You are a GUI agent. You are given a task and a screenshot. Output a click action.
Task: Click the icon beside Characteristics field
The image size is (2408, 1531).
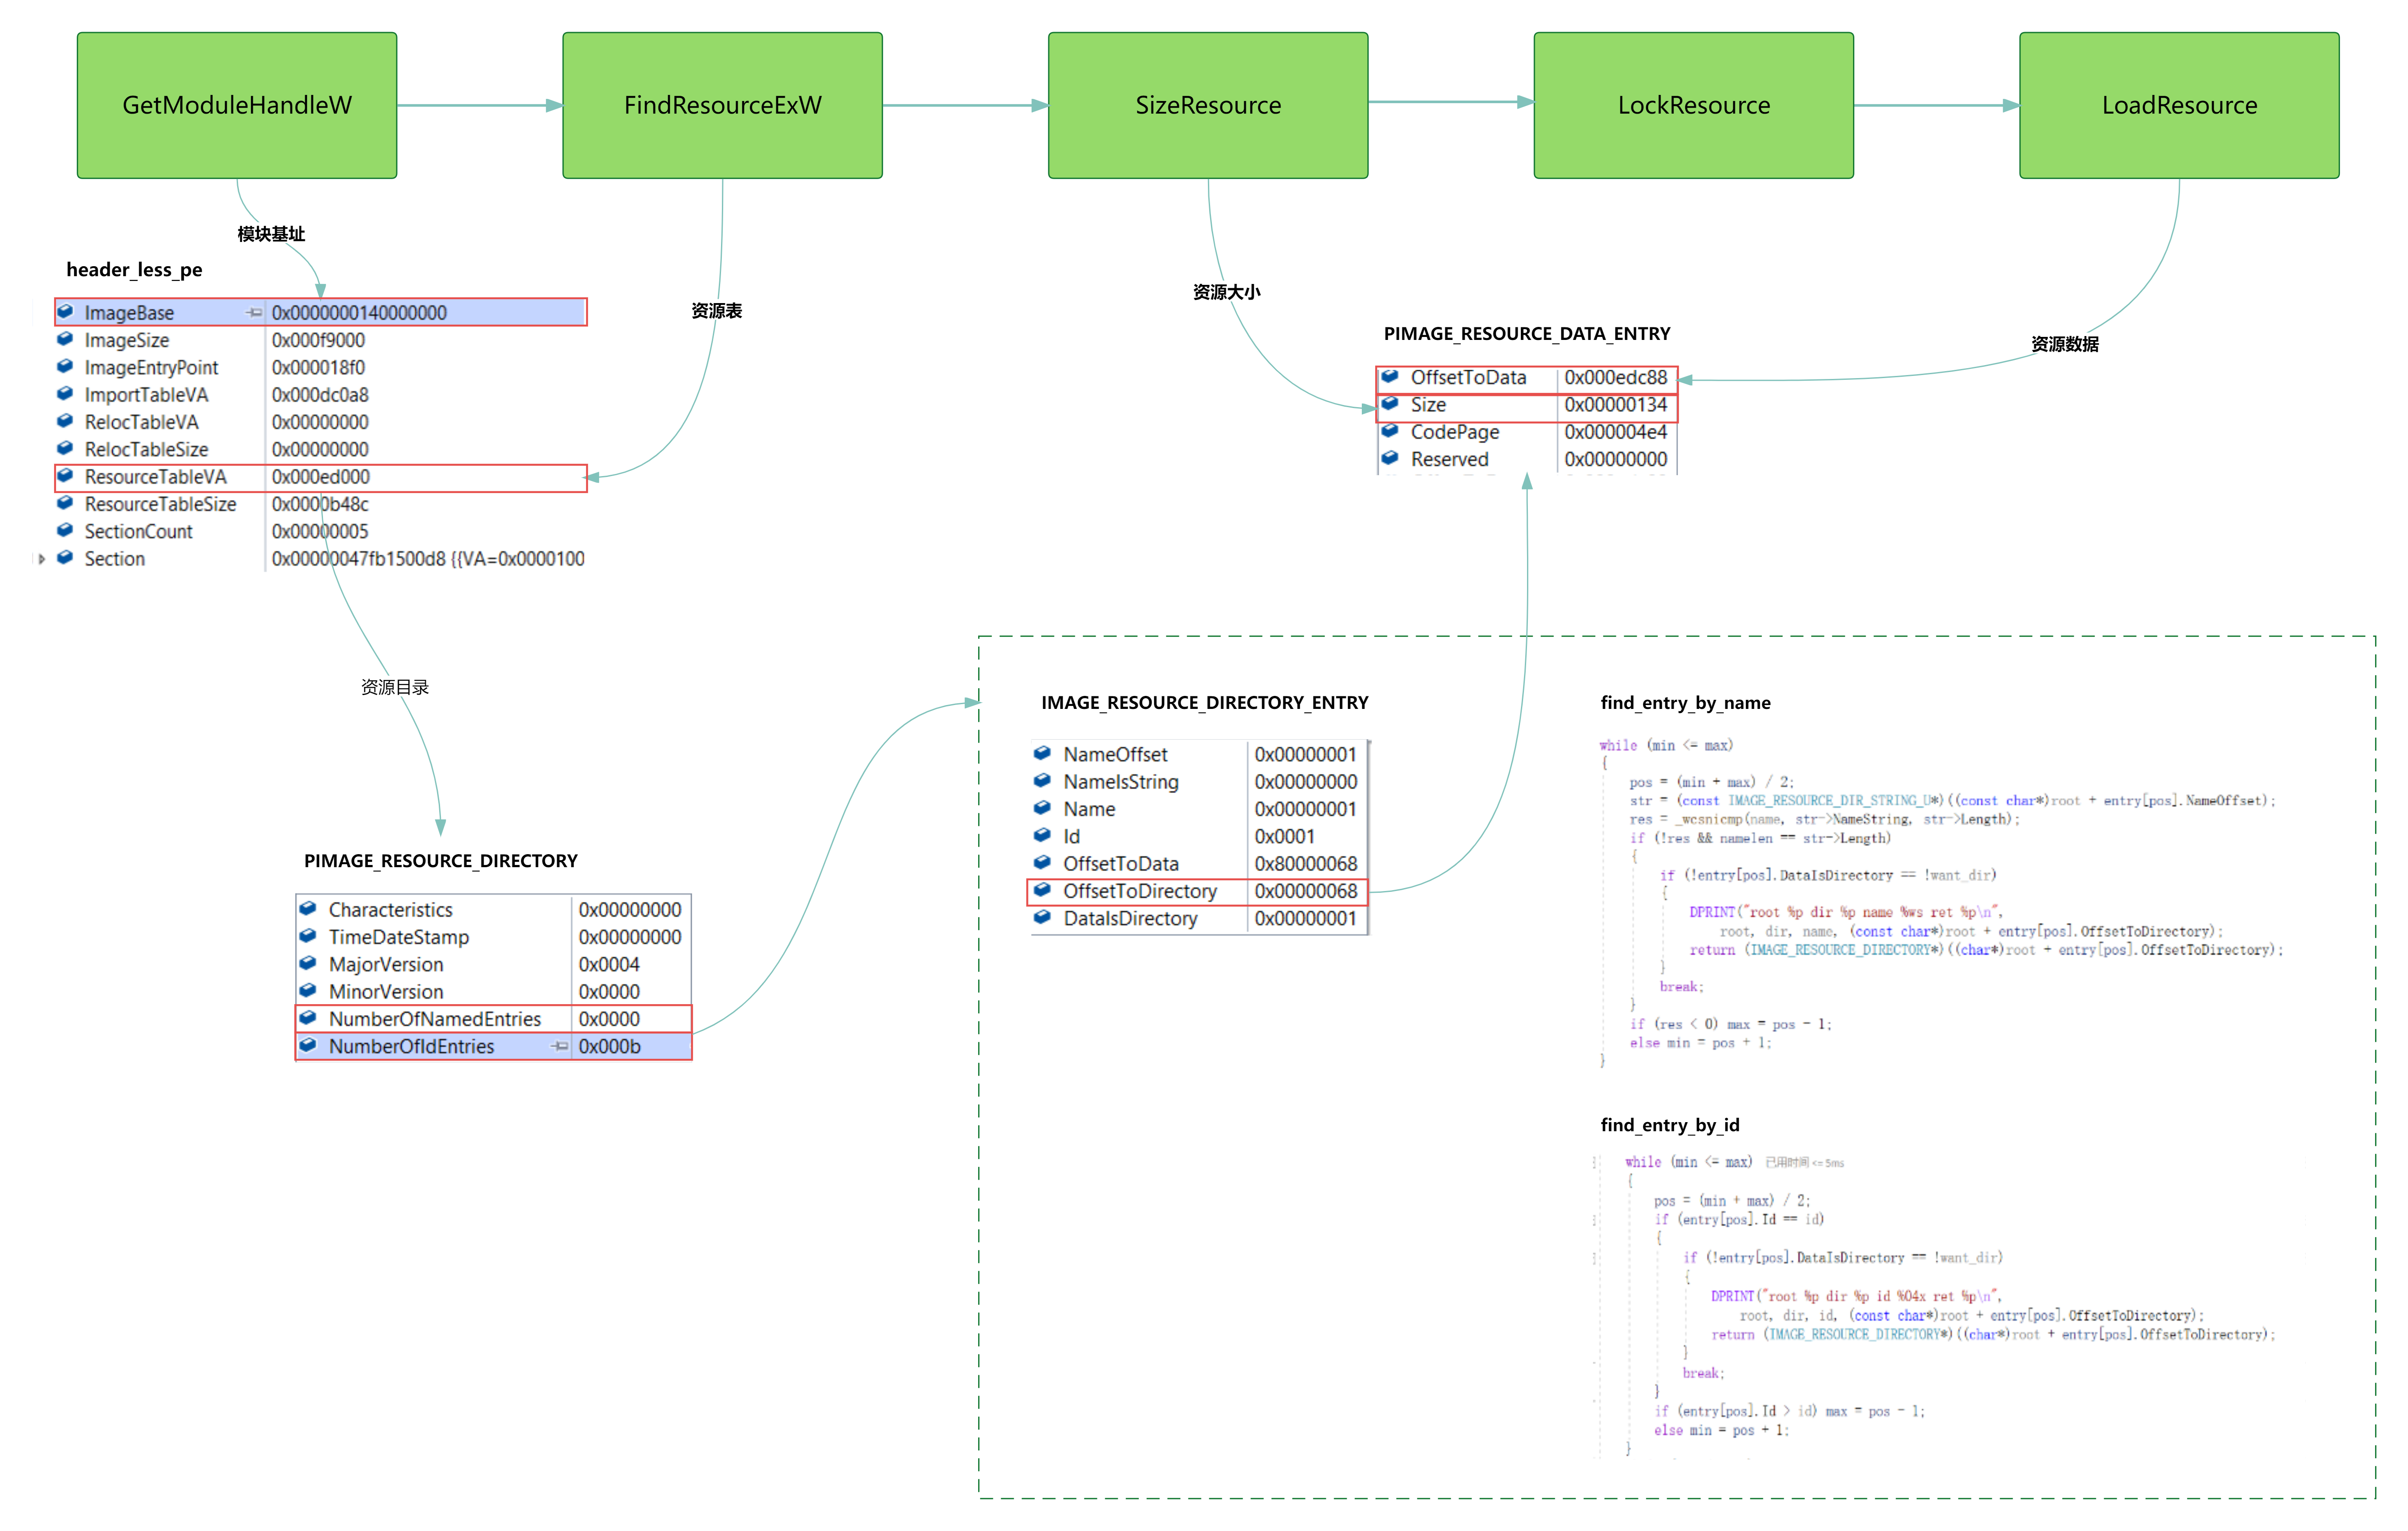tap(308, 909)
